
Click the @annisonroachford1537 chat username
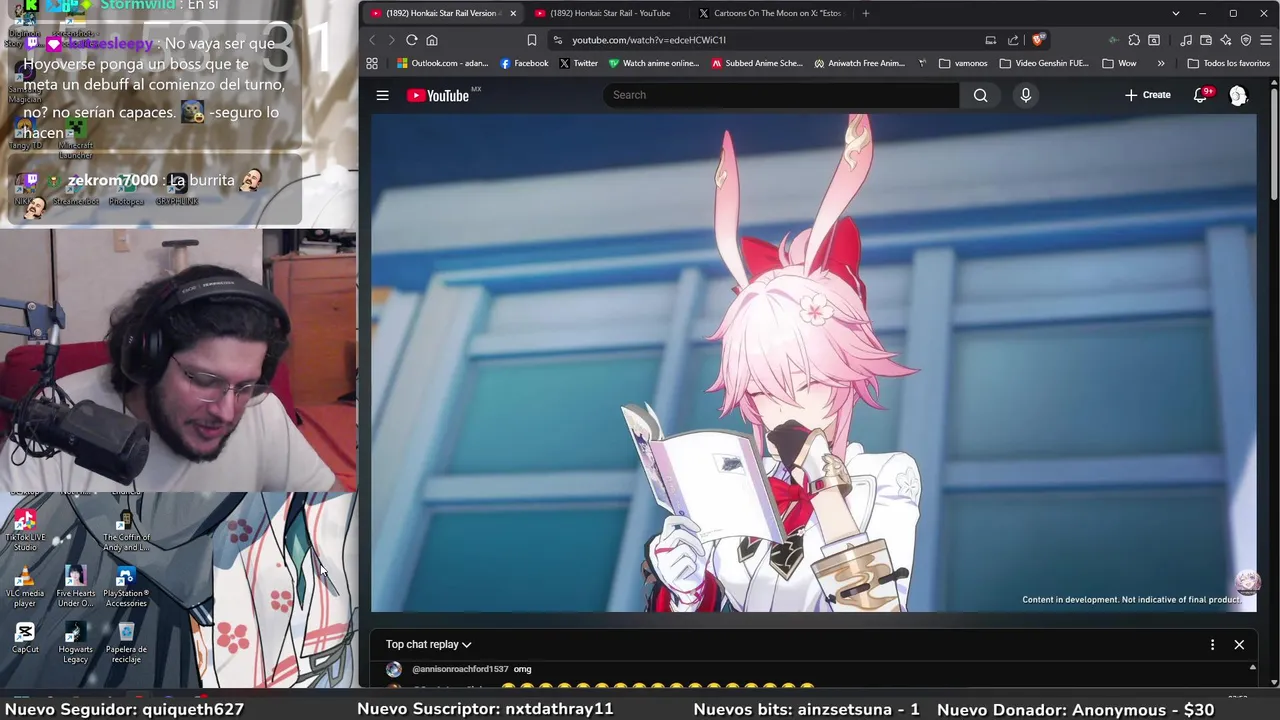coord(460,669)
